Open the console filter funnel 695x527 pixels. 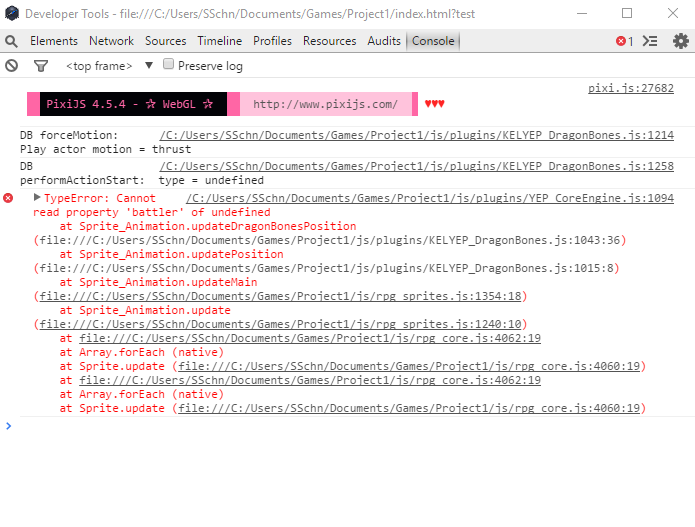(x=41, y=66)
